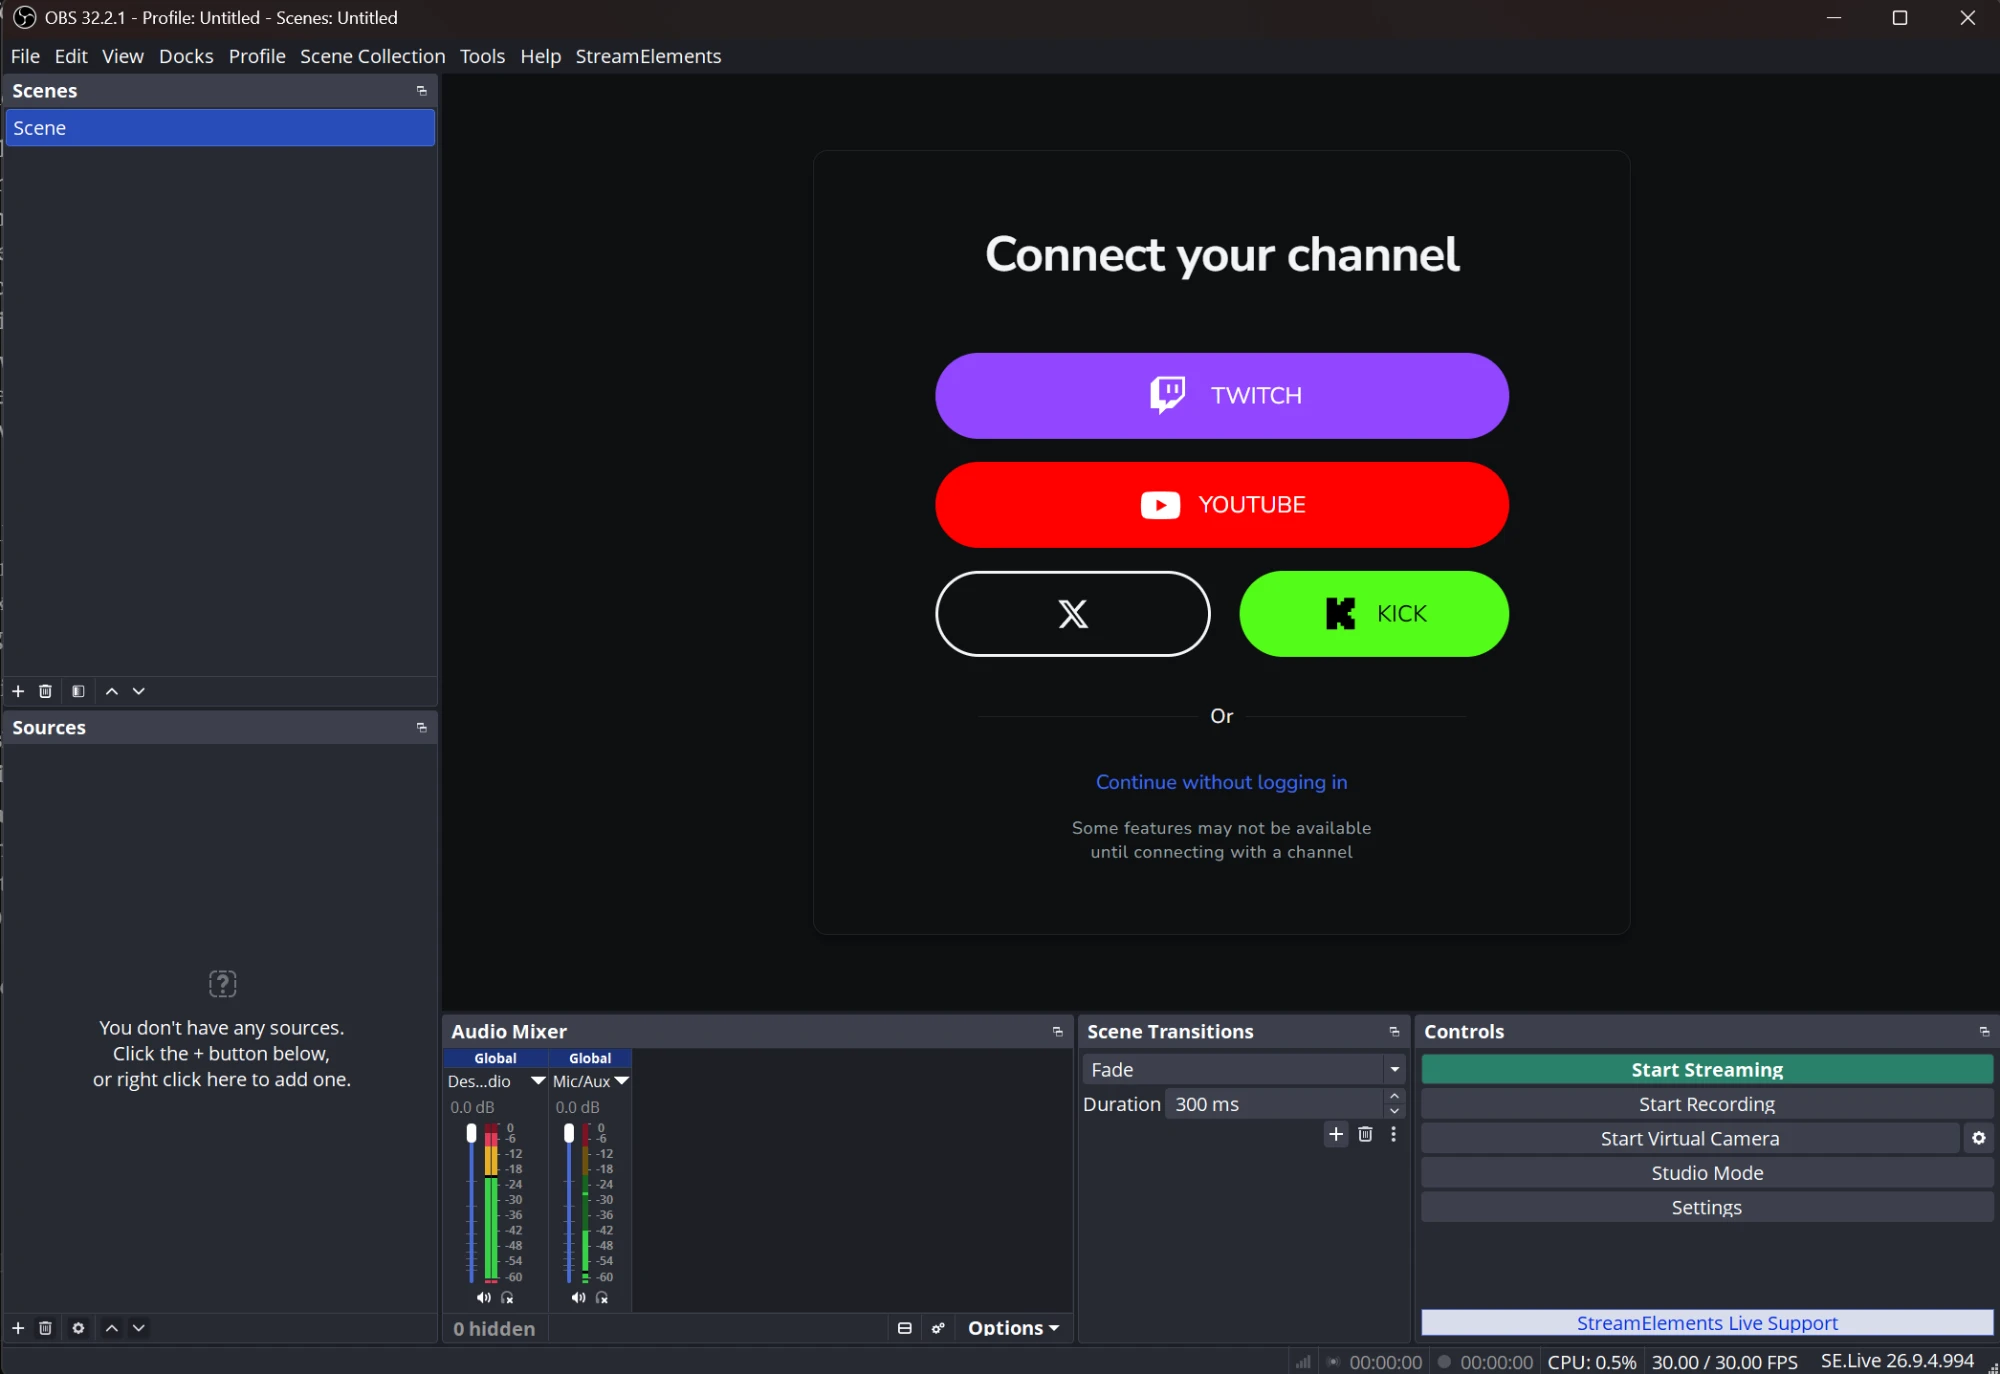The image size is (2000, 1374).
Task: Toggle Desktop Audio monitoring headphone icon
Action: (508, 1298)
